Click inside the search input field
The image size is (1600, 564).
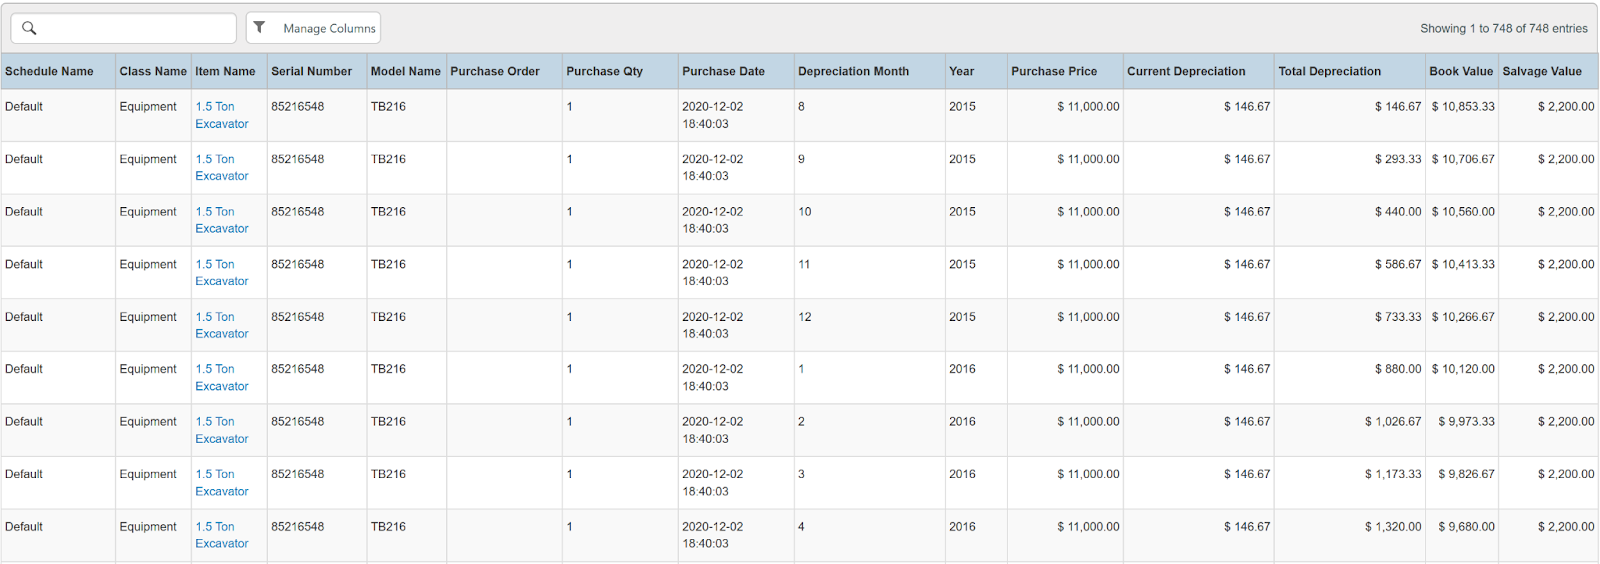(x=135, y=28)
